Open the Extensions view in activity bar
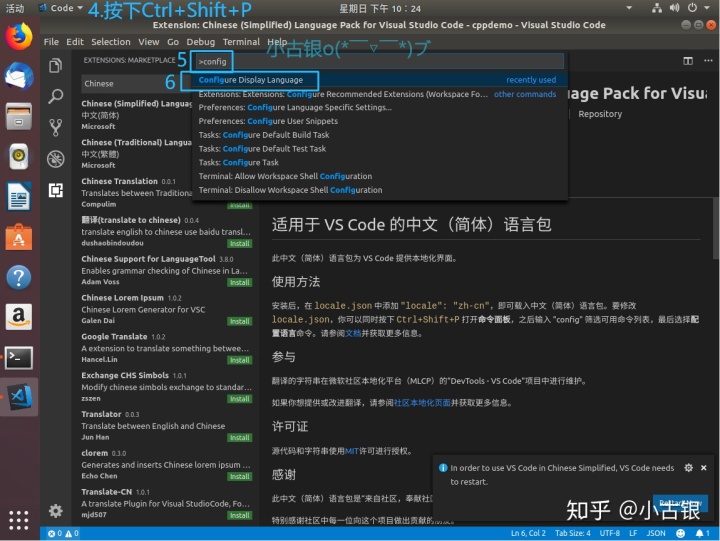 (56, 190)
